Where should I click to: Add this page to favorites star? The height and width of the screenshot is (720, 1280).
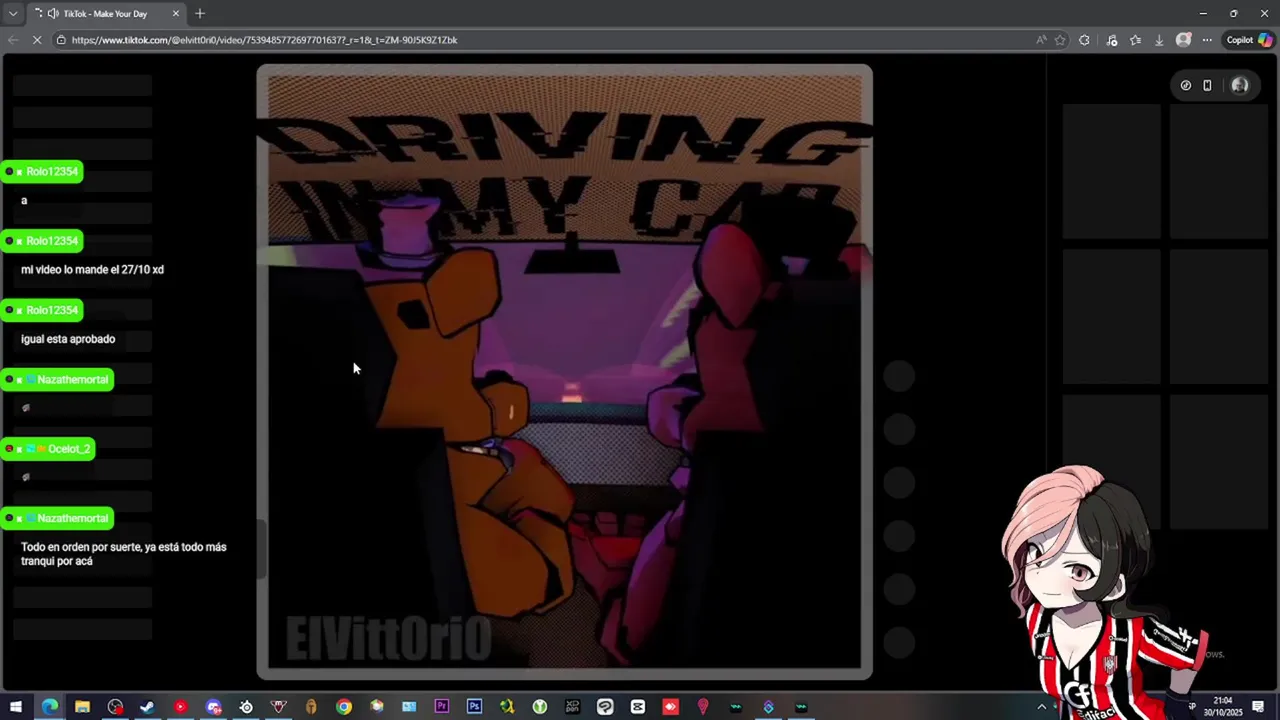tap(1060, 40)
